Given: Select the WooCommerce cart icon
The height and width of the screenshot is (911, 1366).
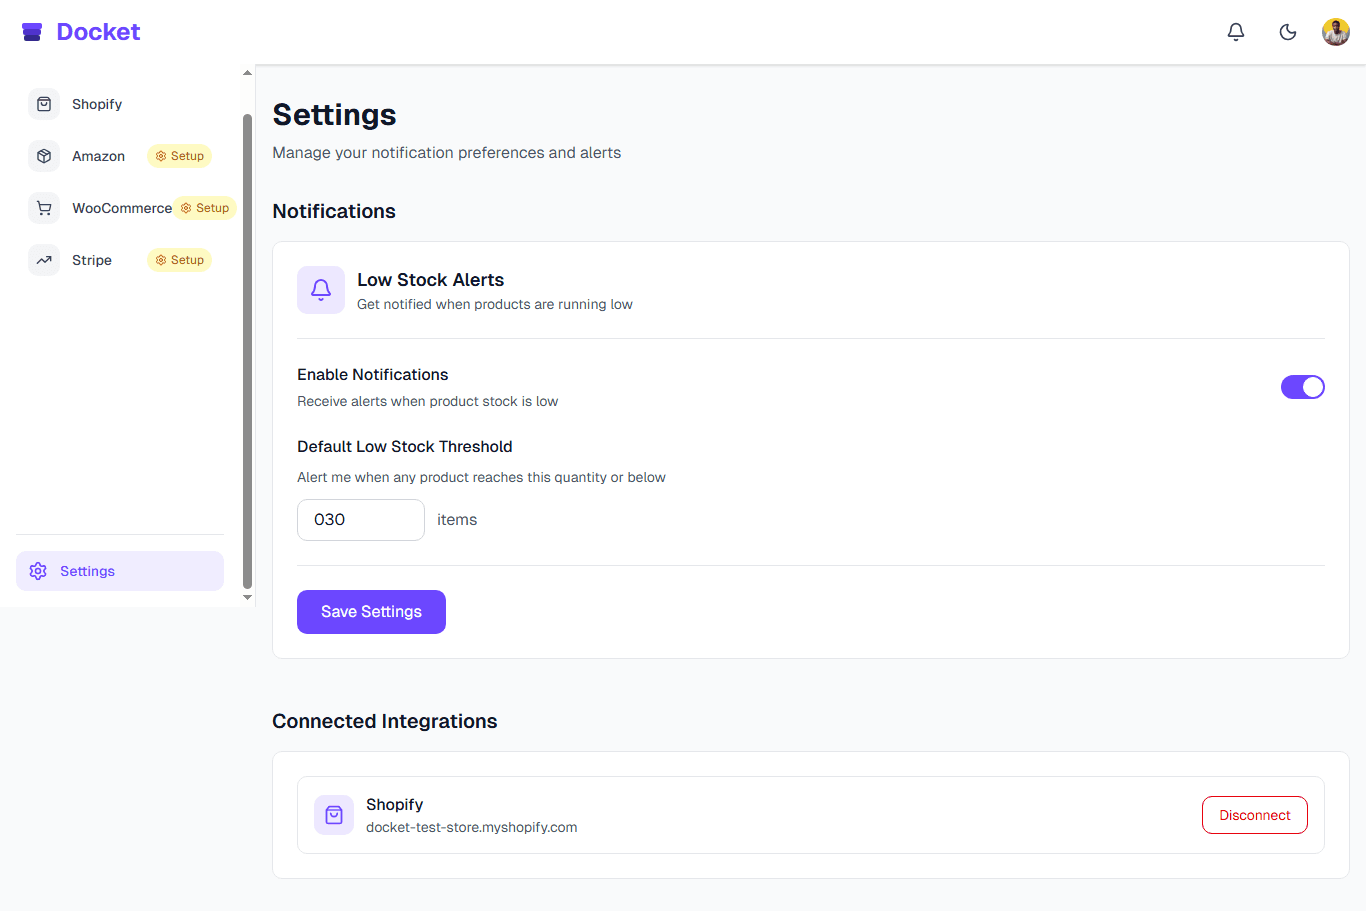Looking at the screenshot, I should coord(44,208).
